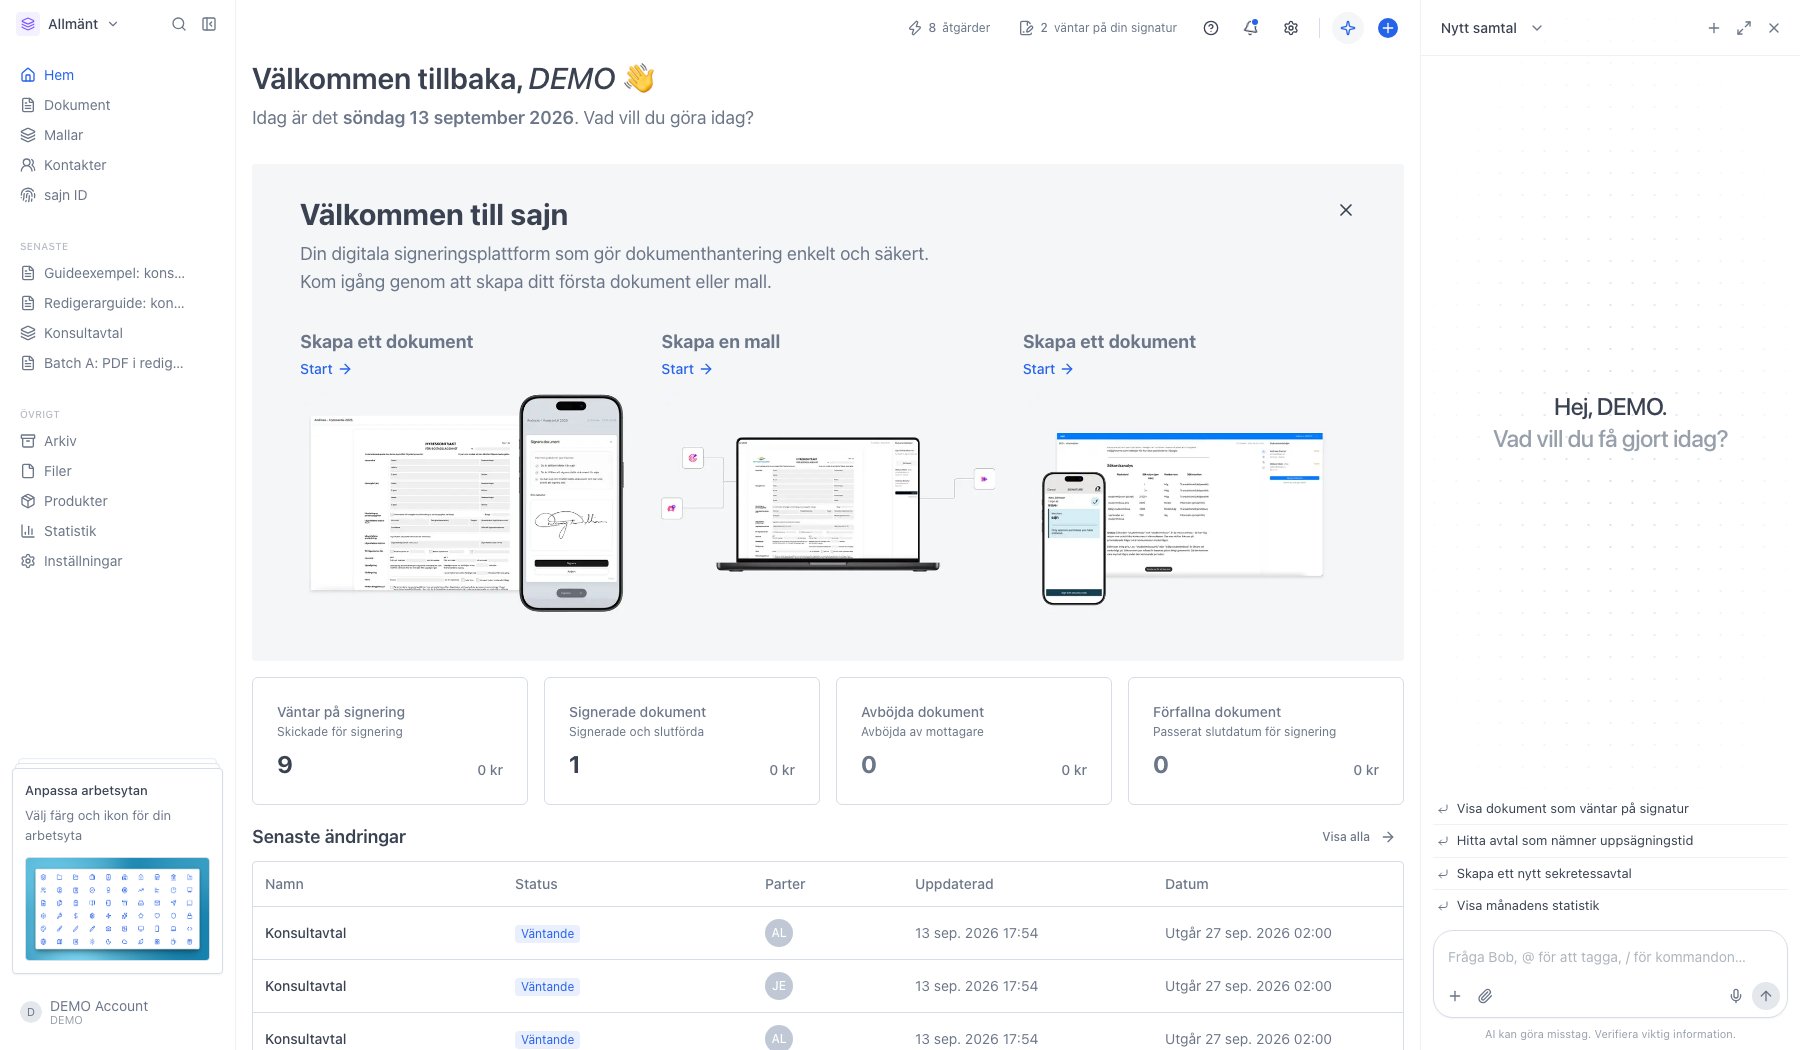Open 2 väntar på din signatur
Image resolution: width=1800 pixels, height=1050 pixels.
click(1097, 28)
